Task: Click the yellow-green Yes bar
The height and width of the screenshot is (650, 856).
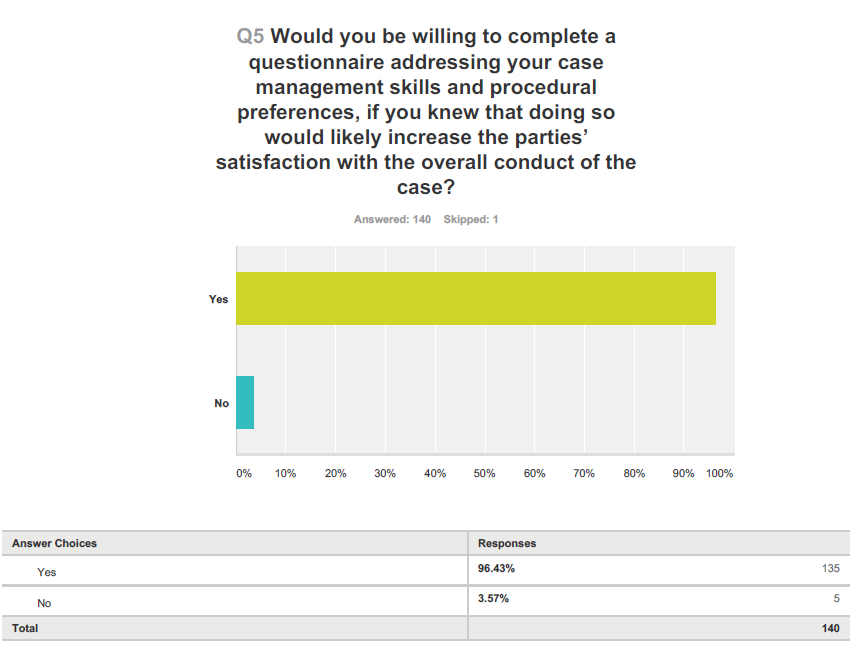Action: [x=476, y=299]
